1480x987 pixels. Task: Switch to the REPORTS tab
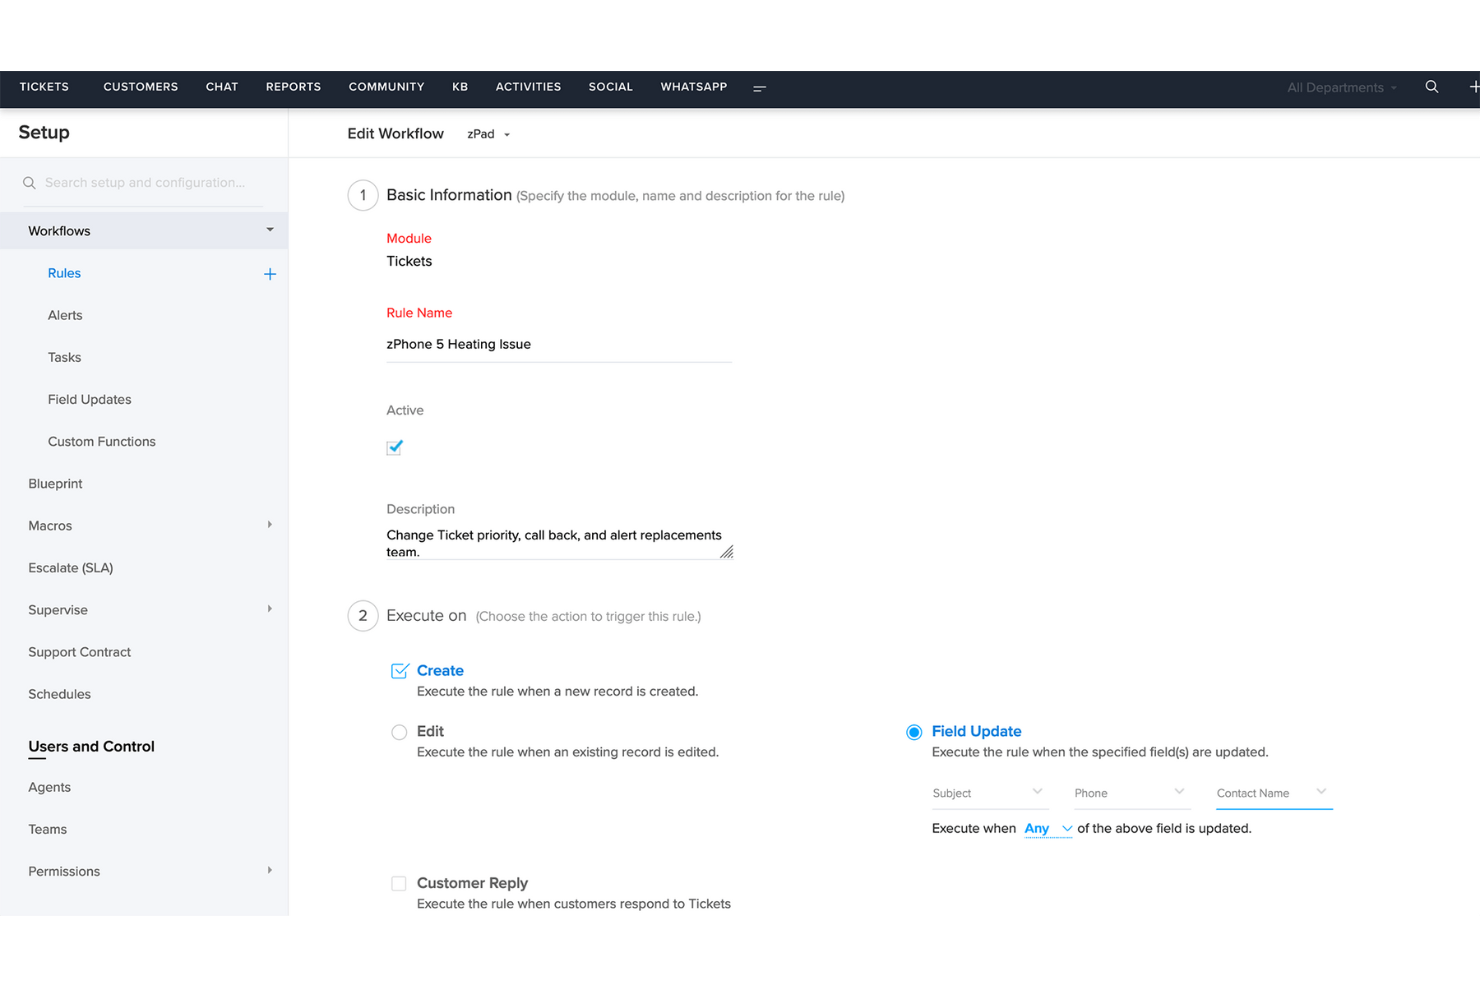[x=293, y=87]
